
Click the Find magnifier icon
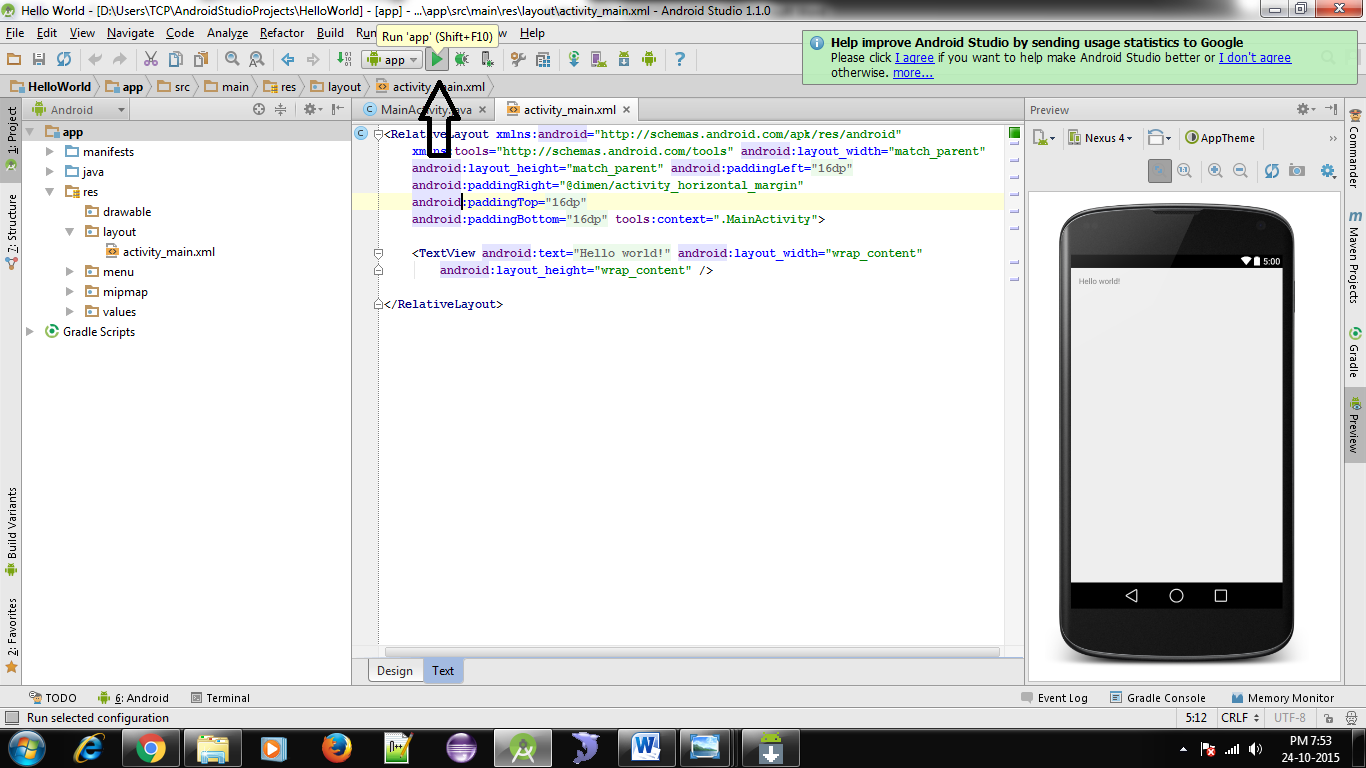(x=232, y=60)
